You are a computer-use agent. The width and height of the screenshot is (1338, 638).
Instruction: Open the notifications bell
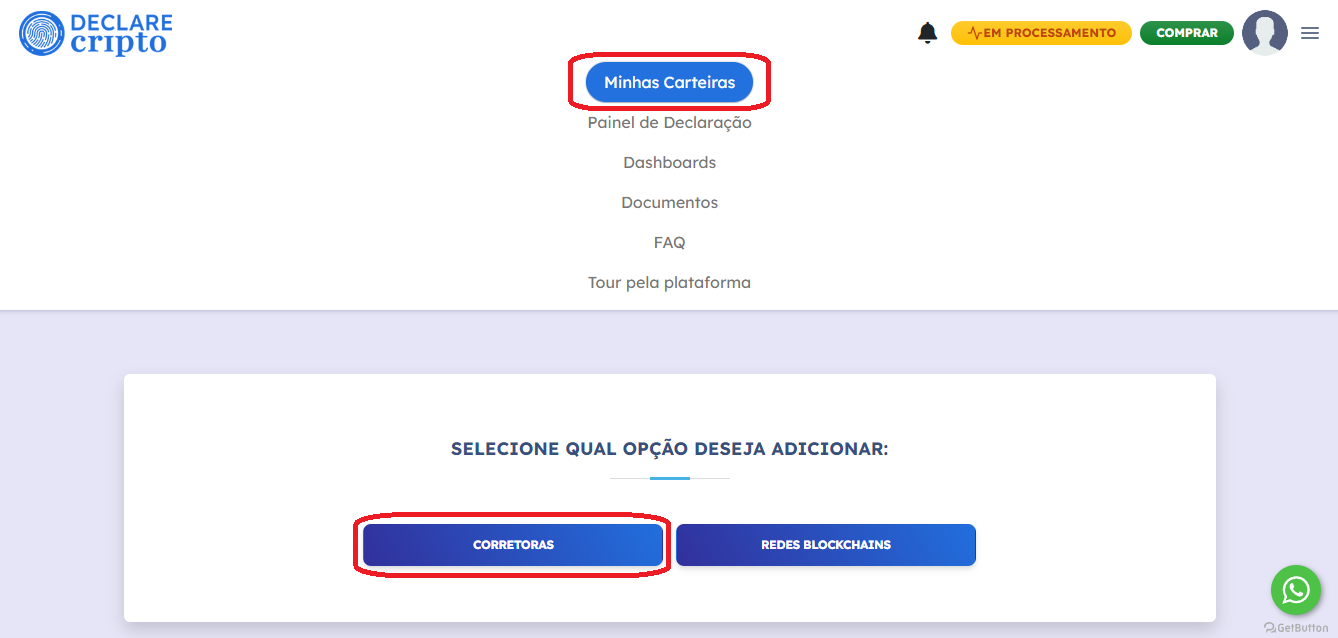coord(927,33)
